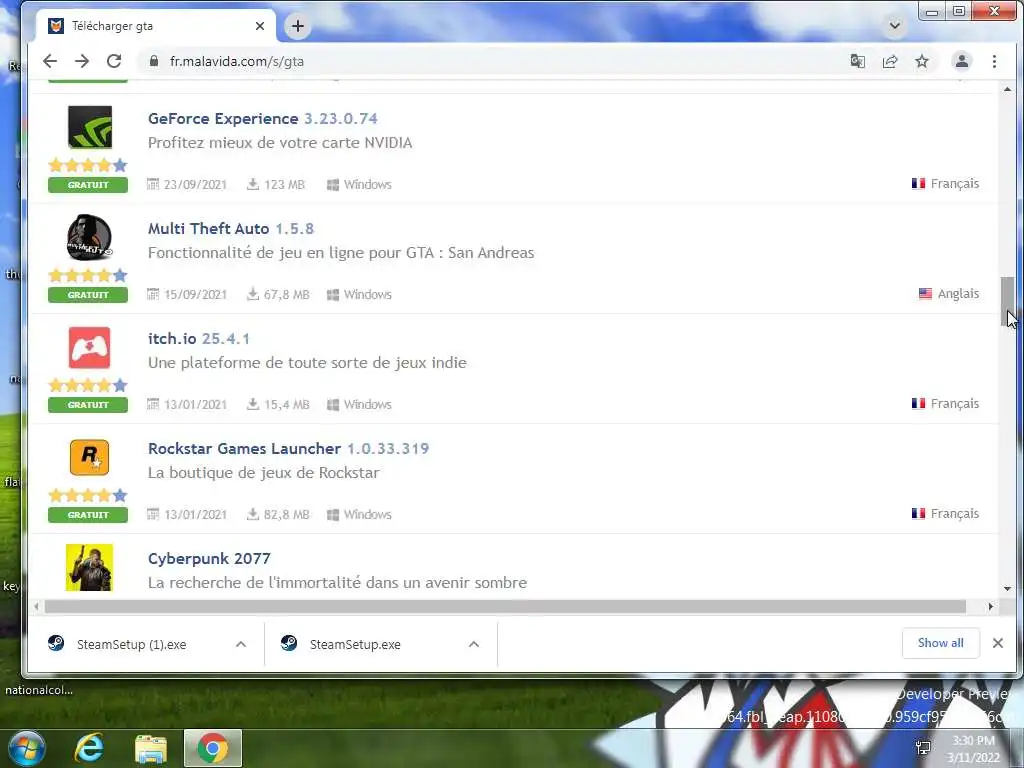1024x768 pixels.
Task: Open the Multi Theft Auto app icon
Action: [x=89, y=237]
